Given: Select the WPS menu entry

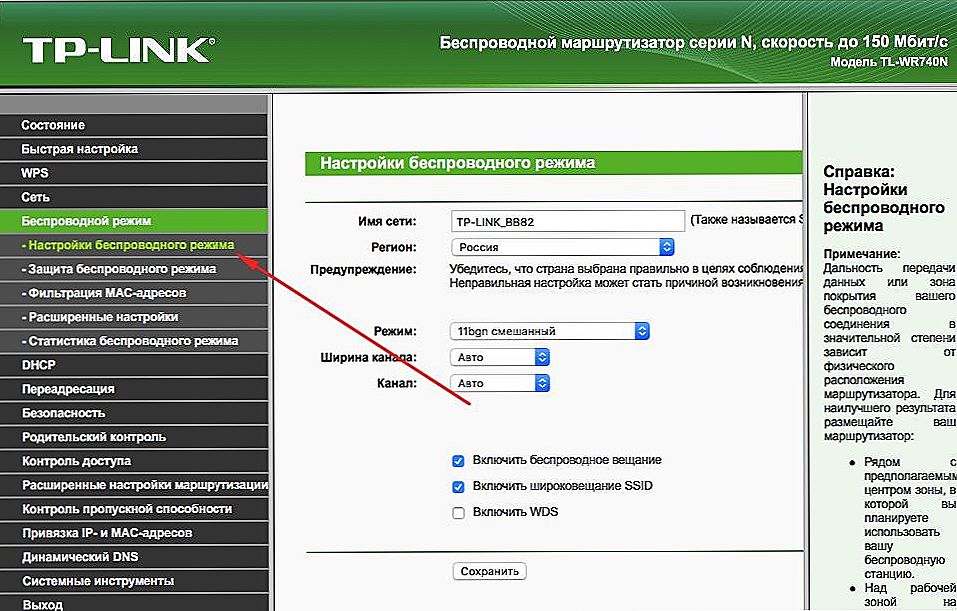Looking at the screenshot, I should click(x=134, y=173).
